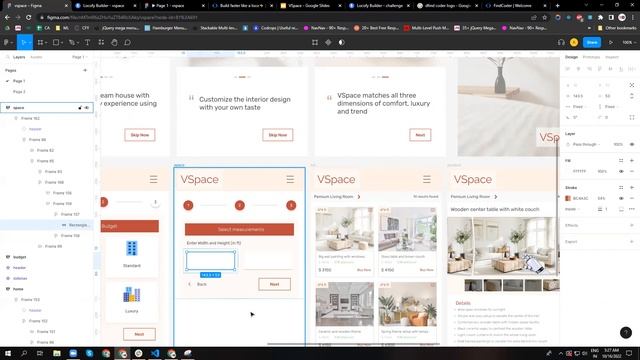Open fill styles icon in Fill section

(x=621, y=160)
